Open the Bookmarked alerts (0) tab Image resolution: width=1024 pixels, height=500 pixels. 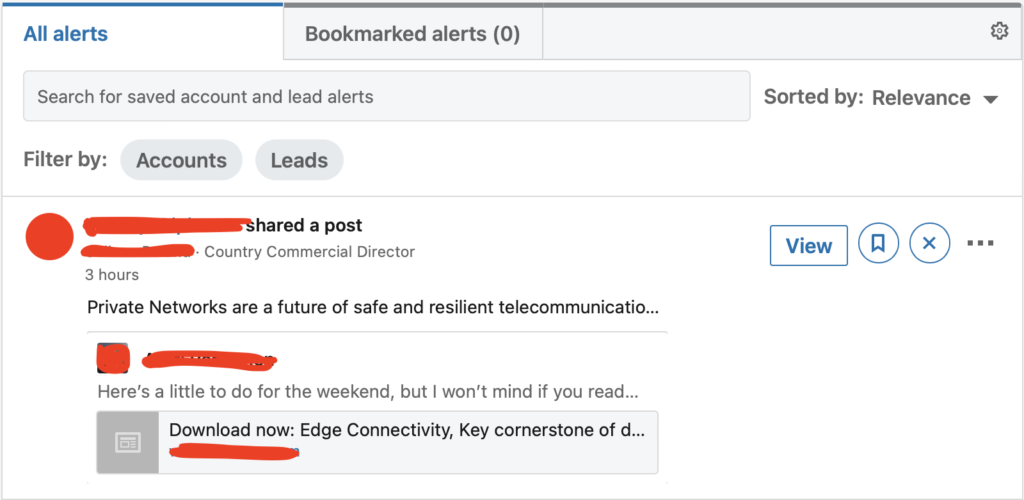coord(412,34)
